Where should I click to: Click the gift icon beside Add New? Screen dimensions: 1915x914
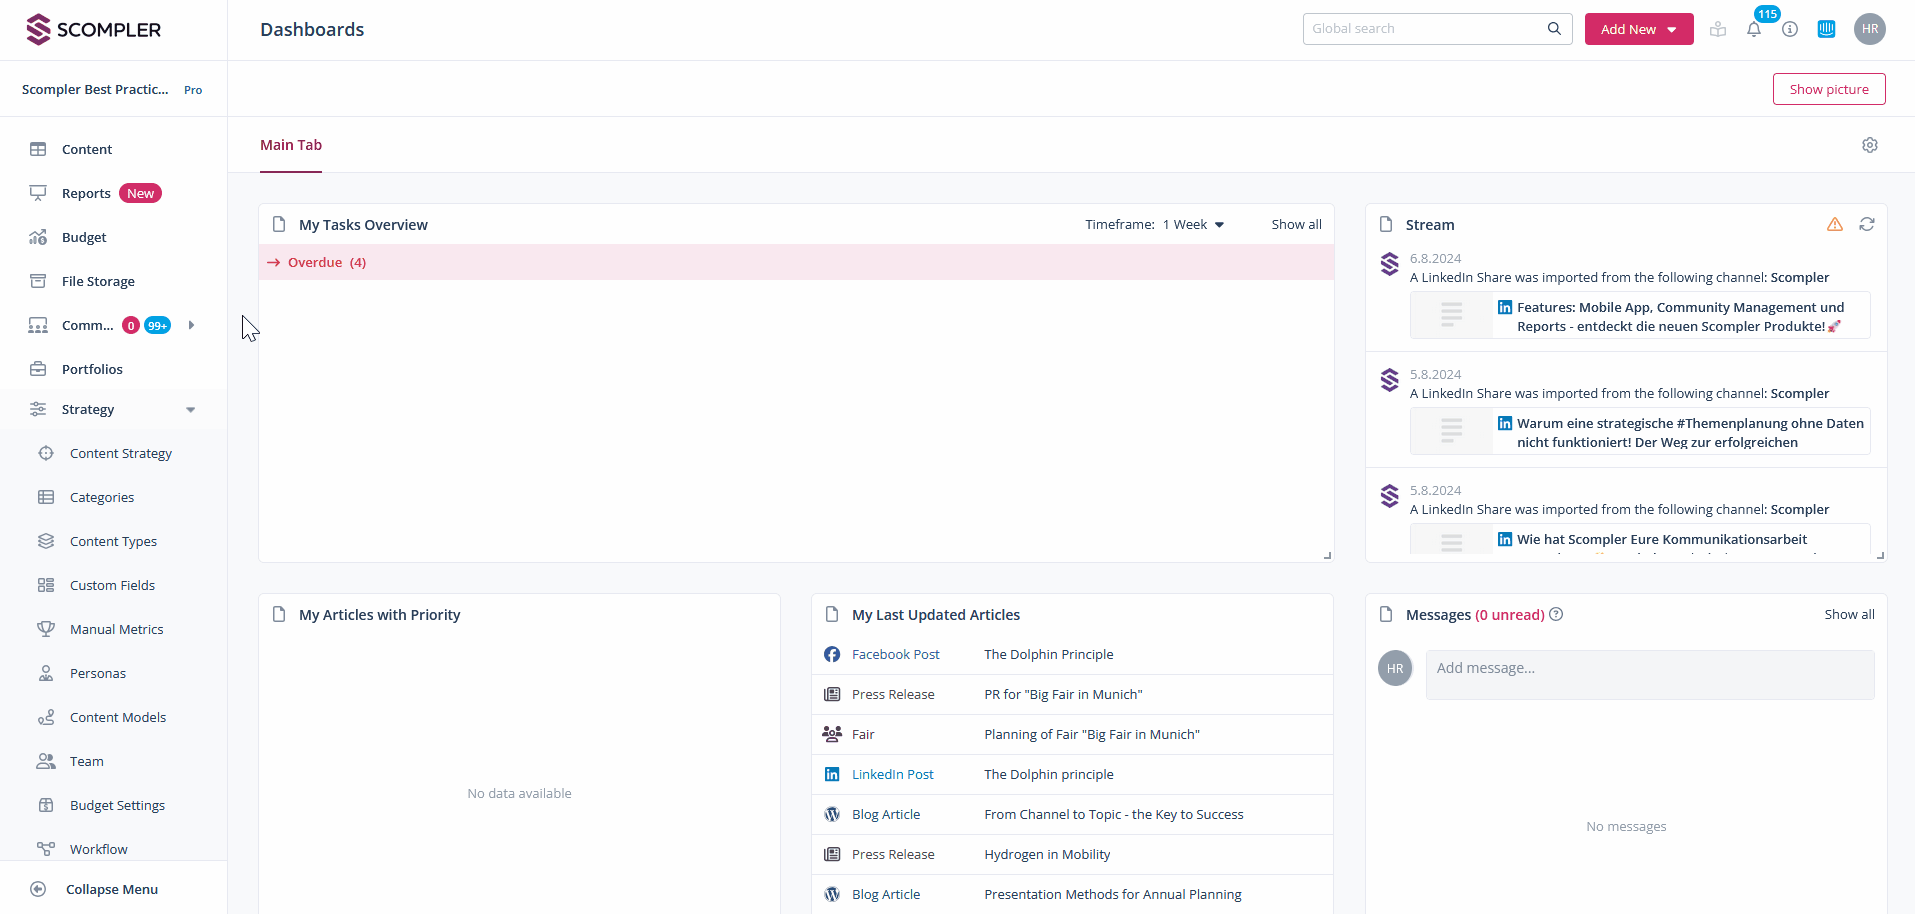(1718, 30)
